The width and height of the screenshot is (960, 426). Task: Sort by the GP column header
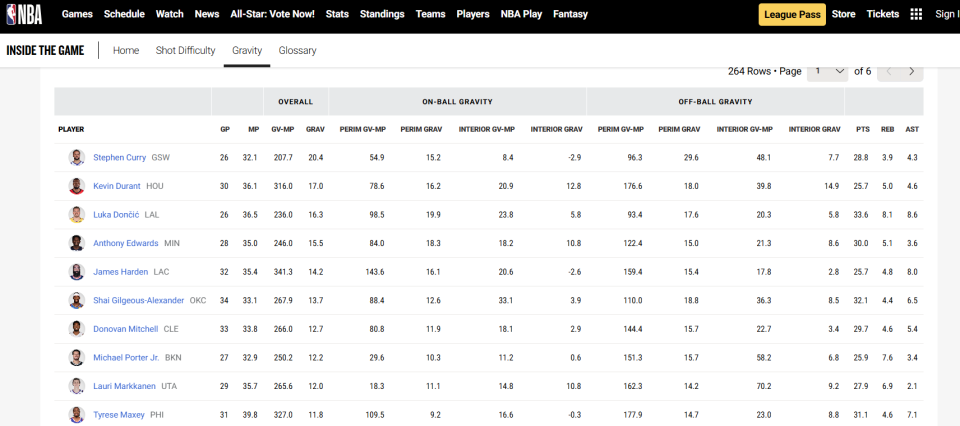tap(225, 129)
